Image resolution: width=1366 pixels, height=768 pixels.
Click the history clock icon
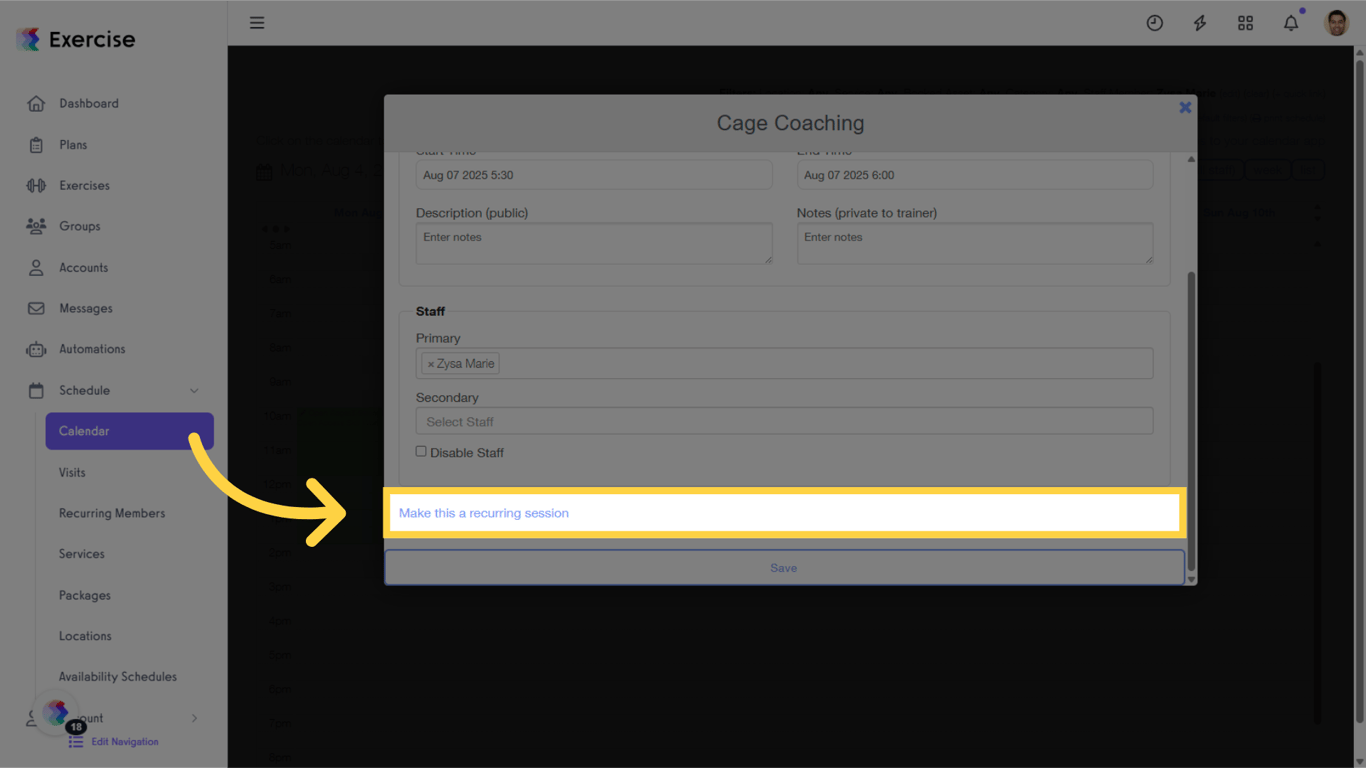tap(1154, 22)
